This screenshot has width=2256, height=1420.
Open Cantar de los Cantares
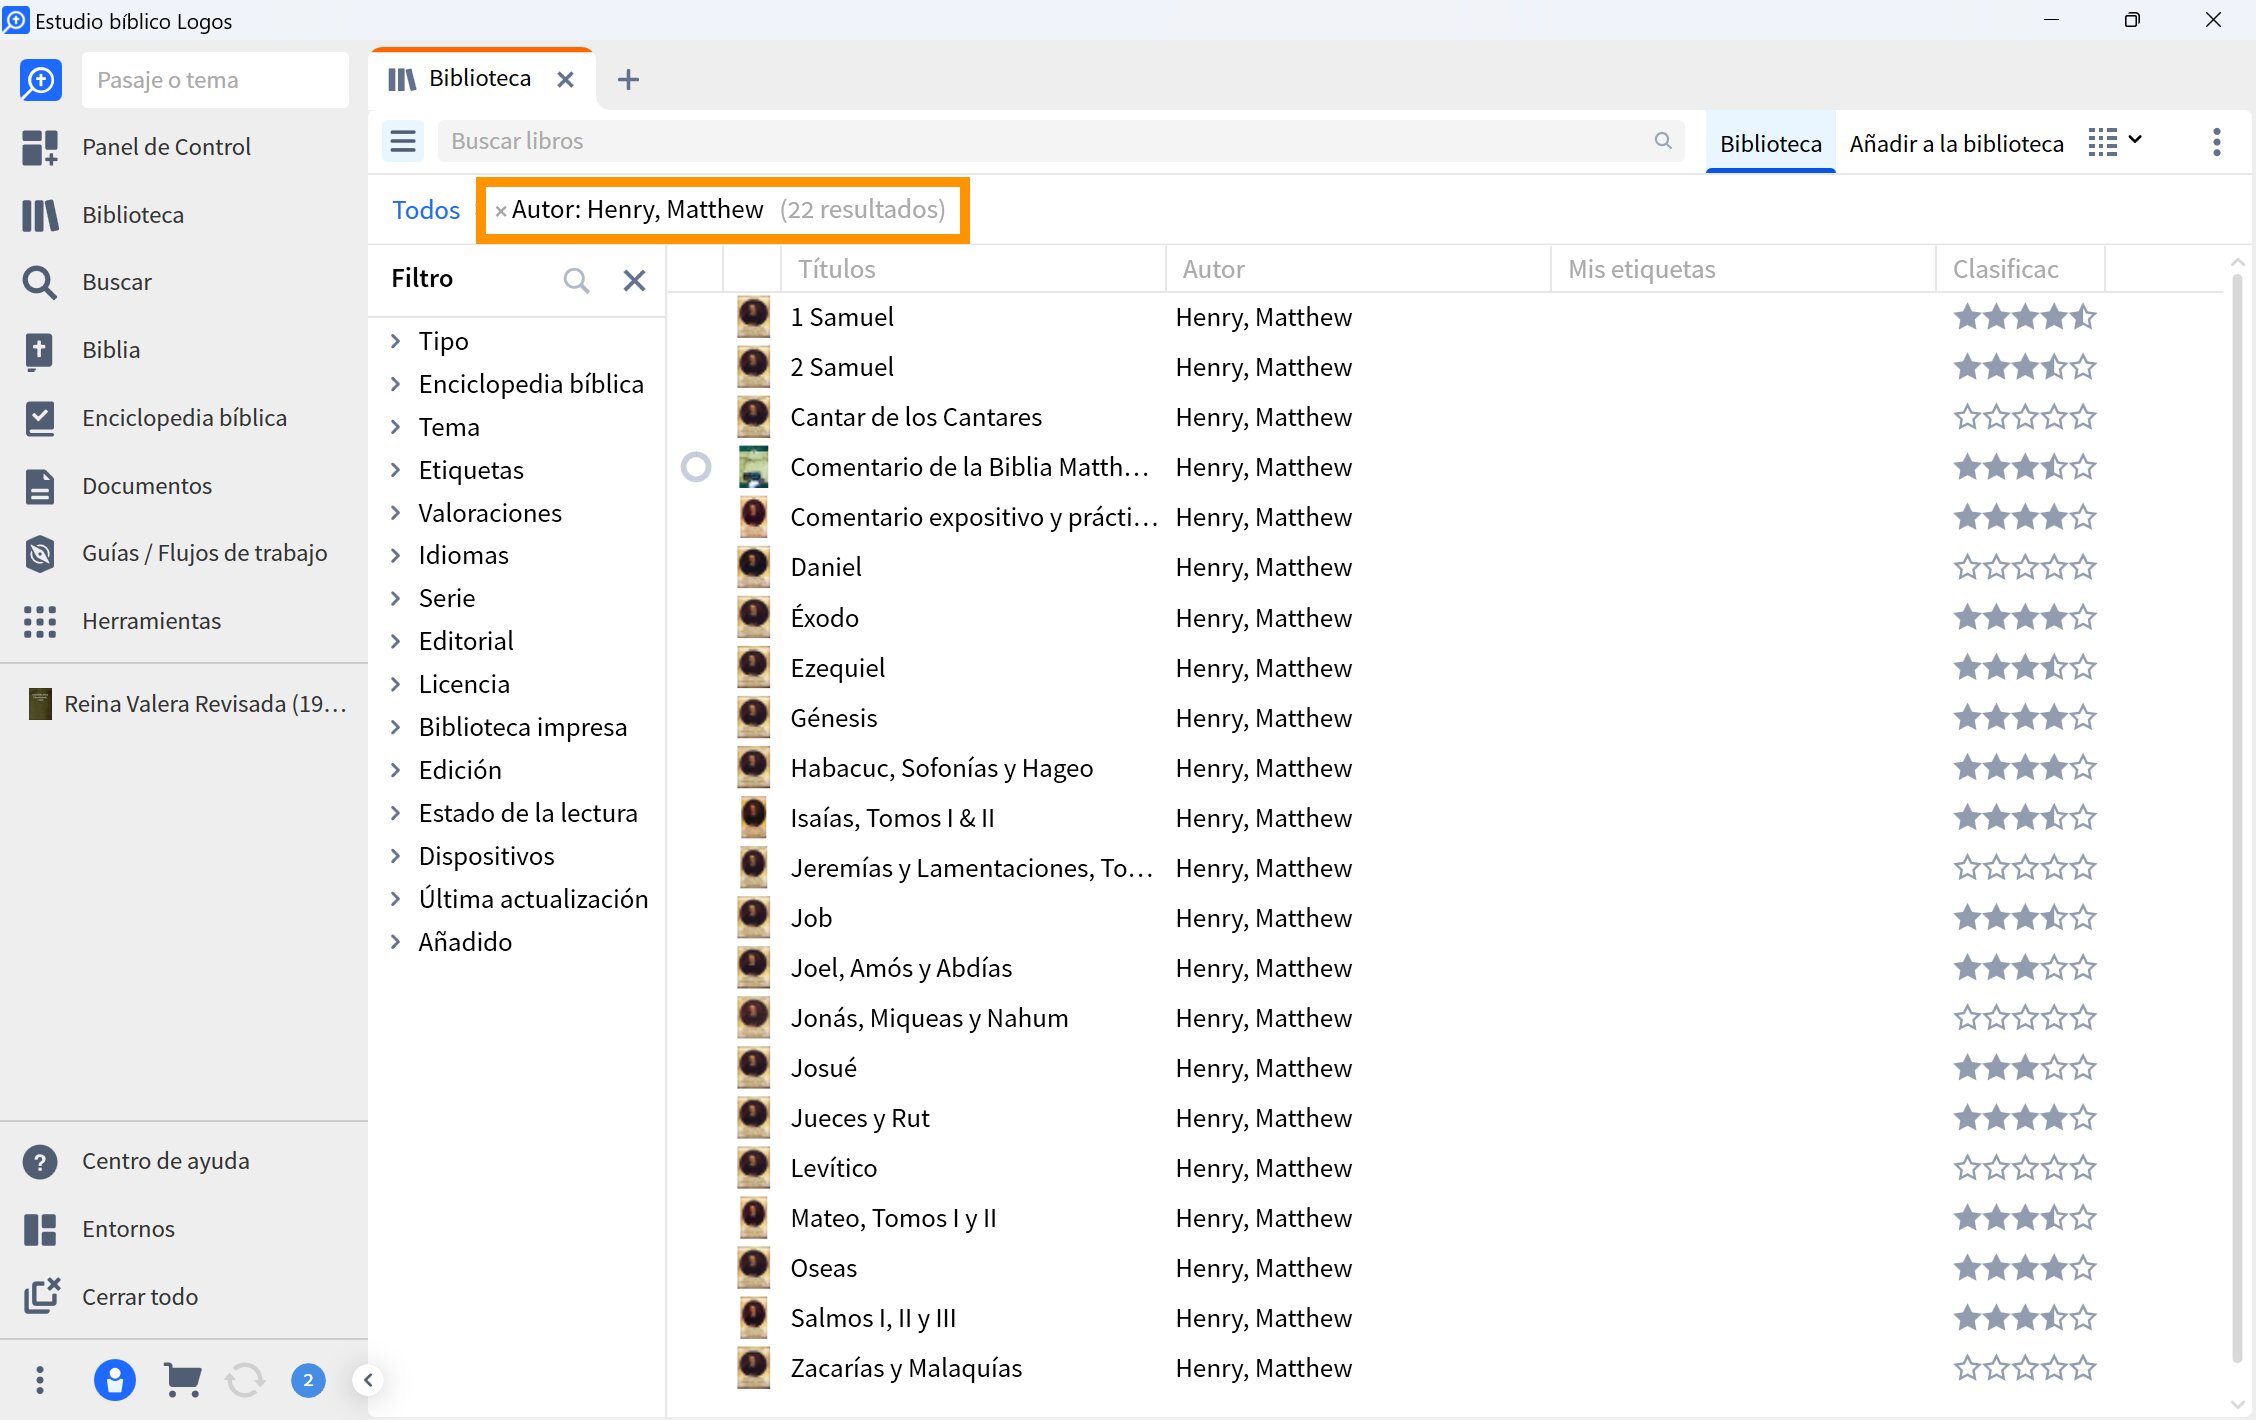(916, 417)
